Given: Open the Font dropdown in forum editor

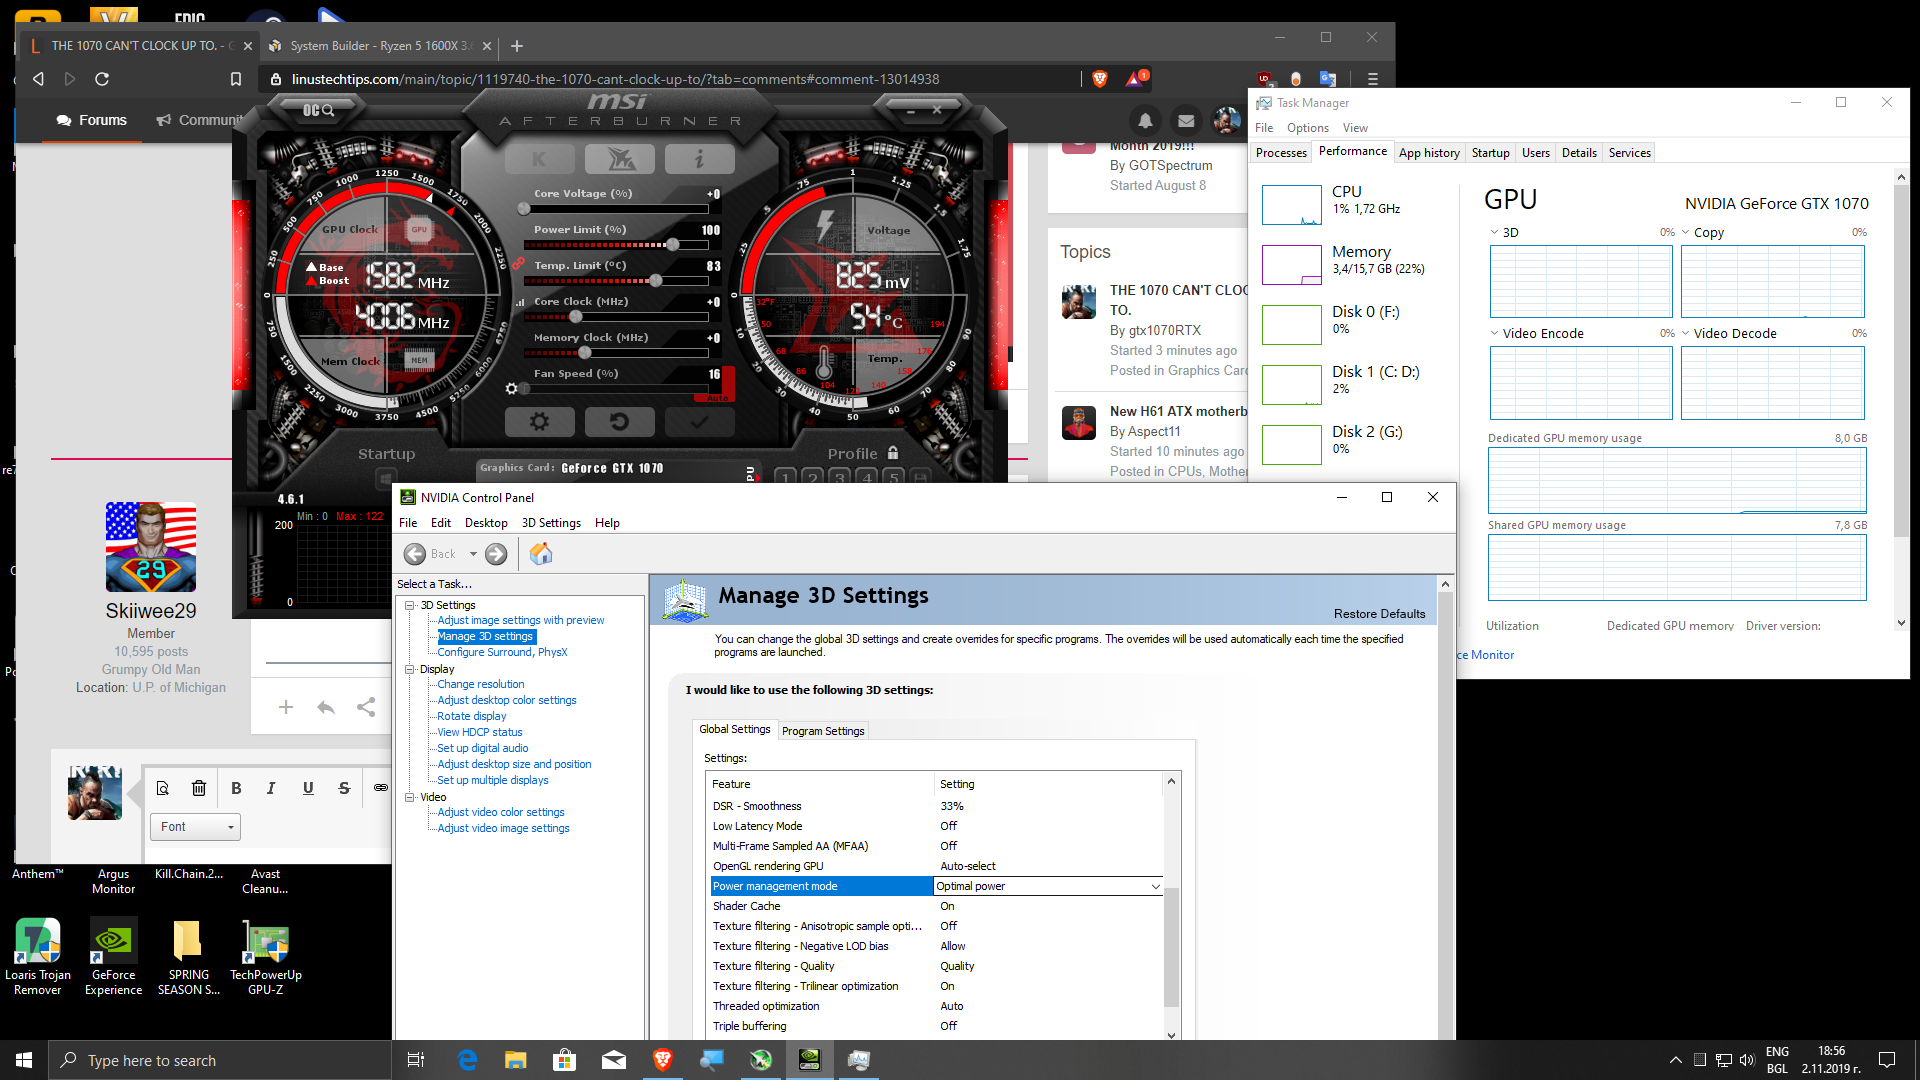Looking at the screenshot, I should click(x=196, y=827).
